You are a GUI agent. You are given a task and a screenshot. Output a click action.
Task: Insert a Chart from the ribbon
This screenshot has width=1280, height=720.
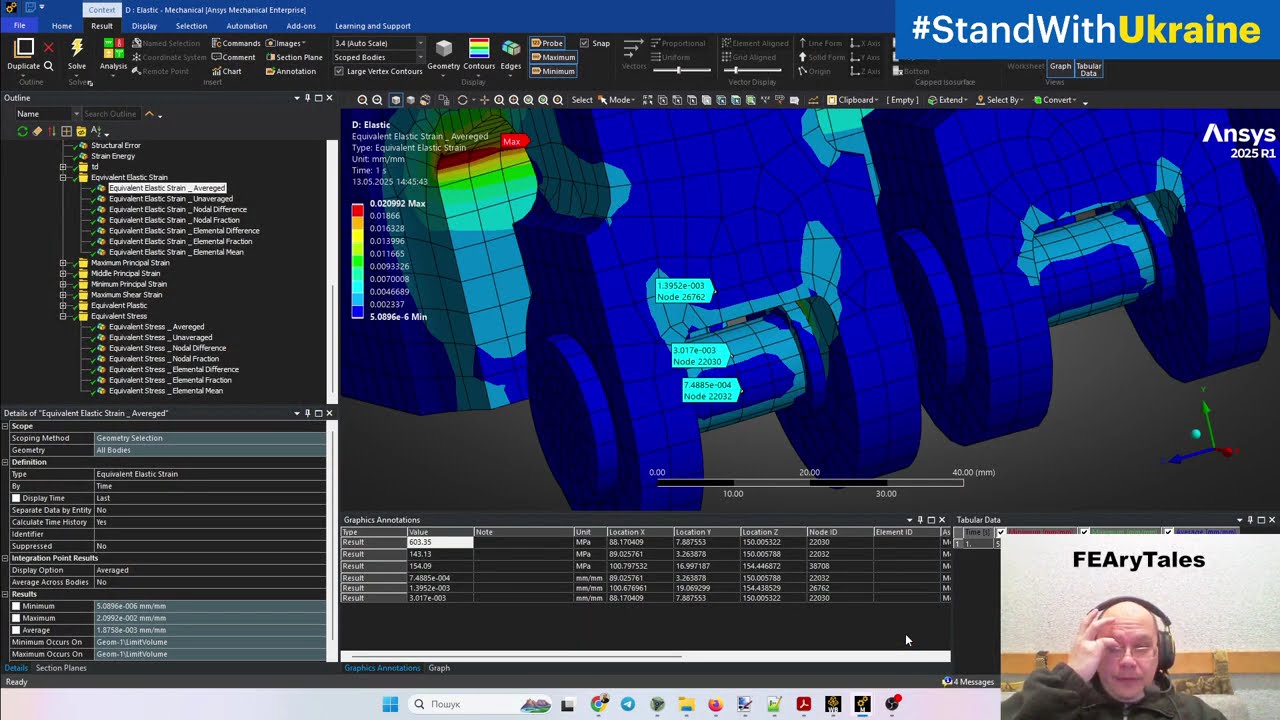coord(227,71)
